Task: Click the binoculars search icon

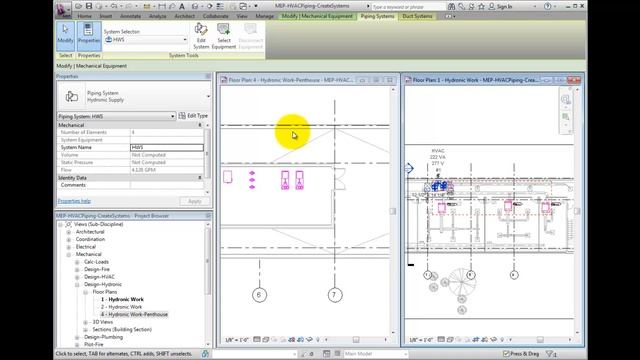Action: [x=451, y=7]
